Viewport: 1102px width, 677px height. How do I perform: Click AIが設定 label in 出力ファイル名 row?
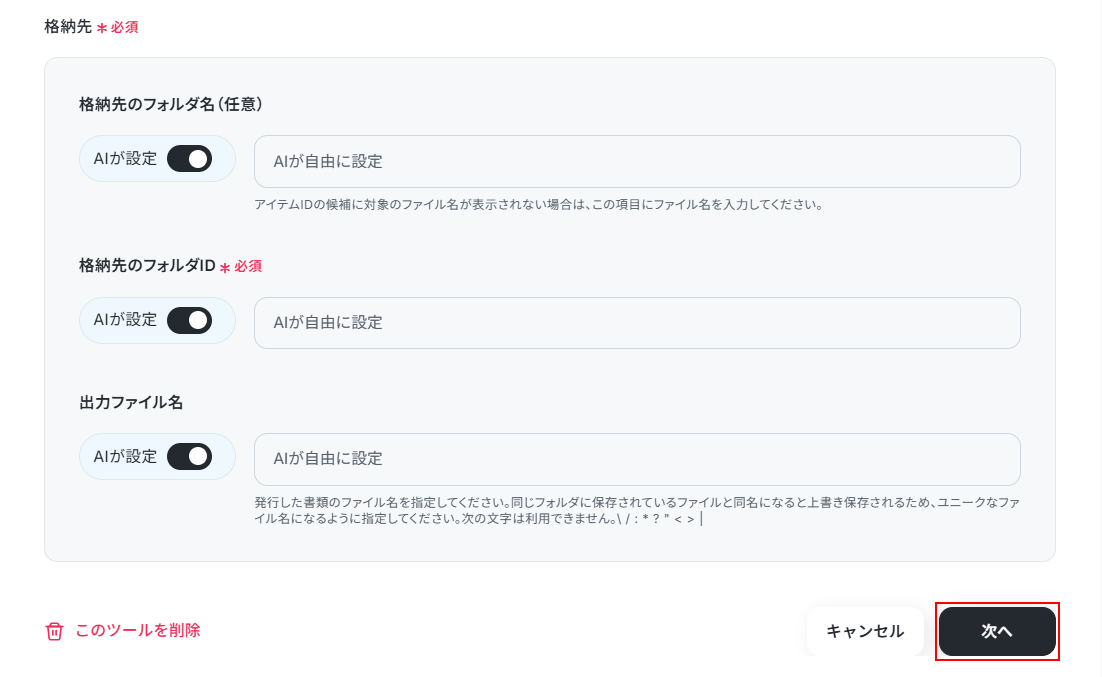pos(125,457)
